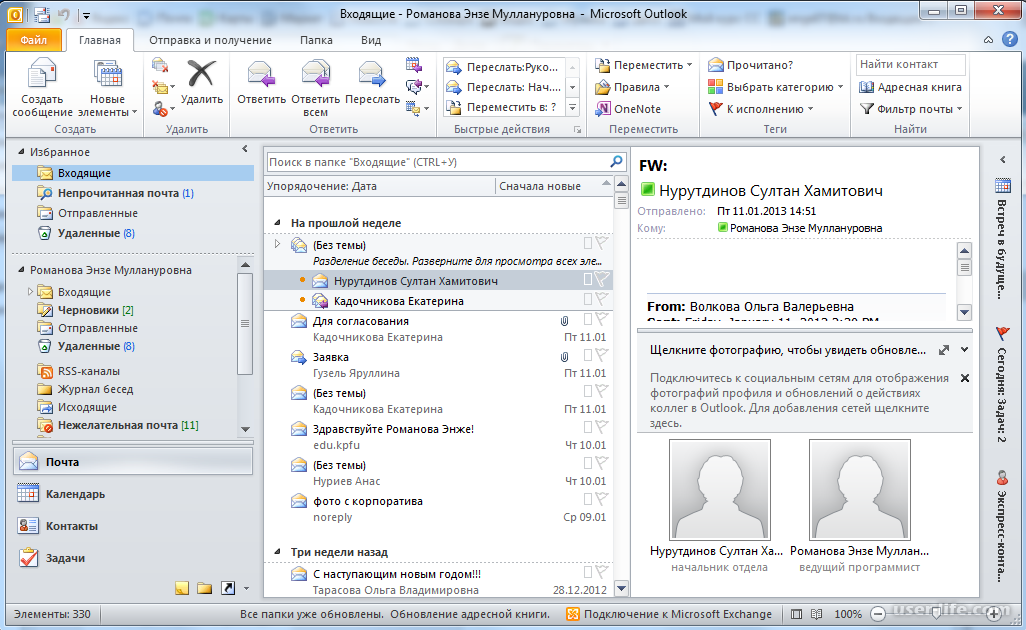Image resolution: width=1026 pixels, height=630 pixels.
Task: Click the zoom slider handle
Action: 936,614
